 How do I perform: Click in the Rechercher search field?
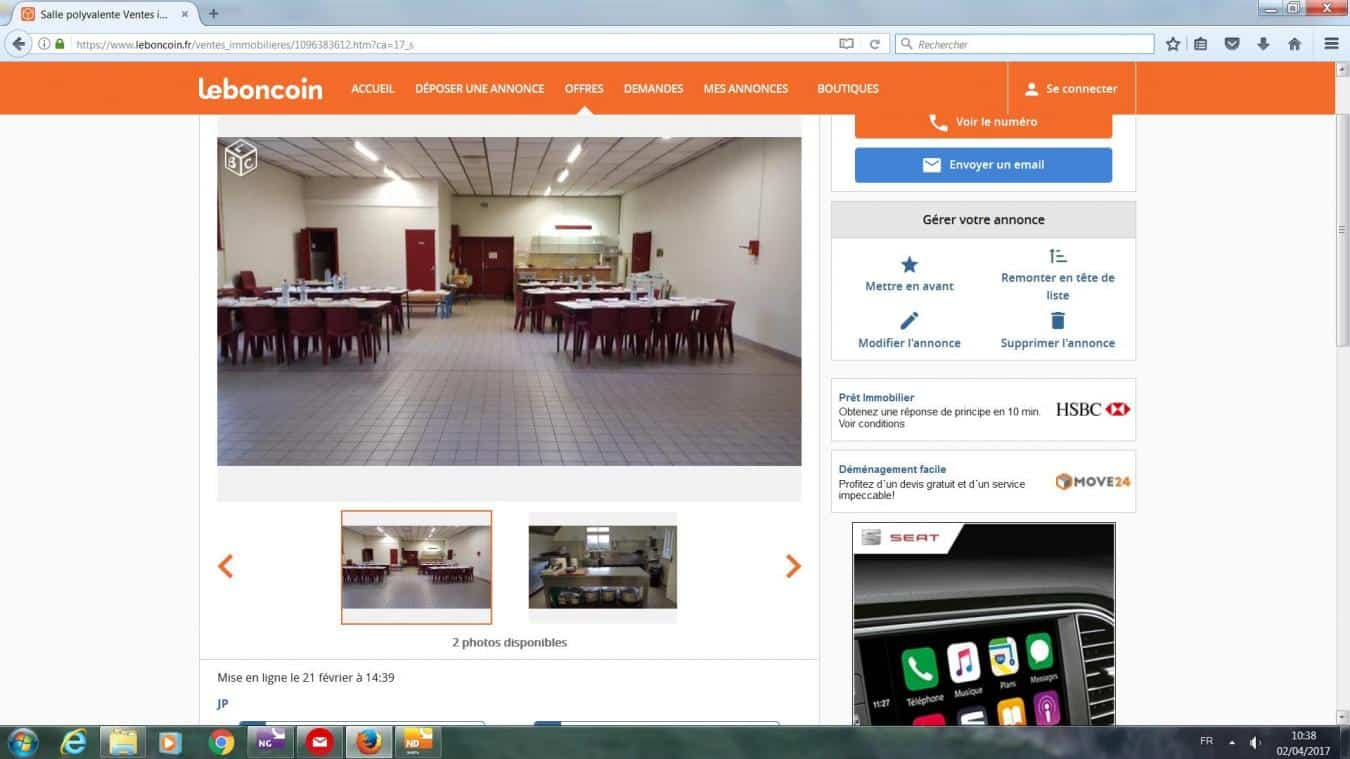(1030, 44)
